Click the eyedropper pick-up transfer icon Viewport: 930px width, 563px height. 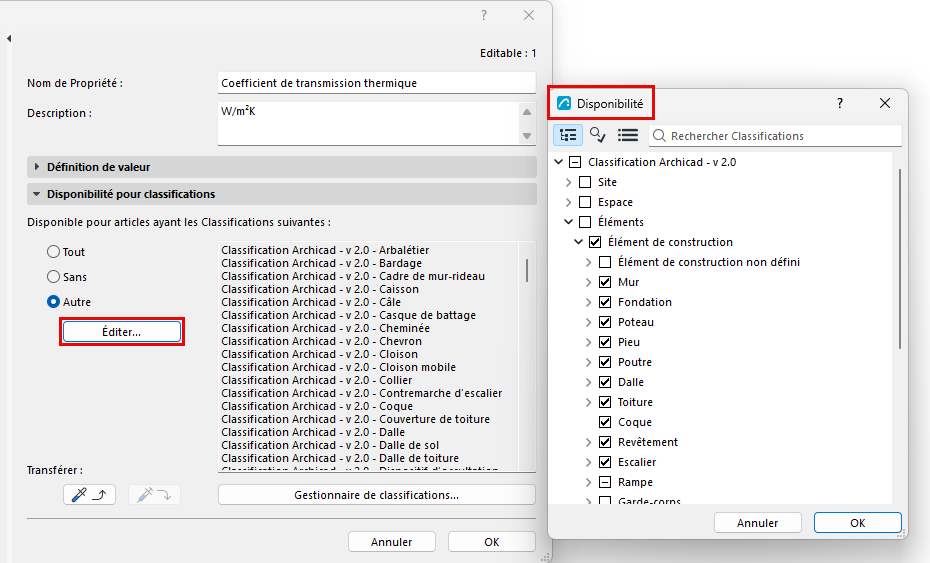pyautogui.click(x=89, y=494)
